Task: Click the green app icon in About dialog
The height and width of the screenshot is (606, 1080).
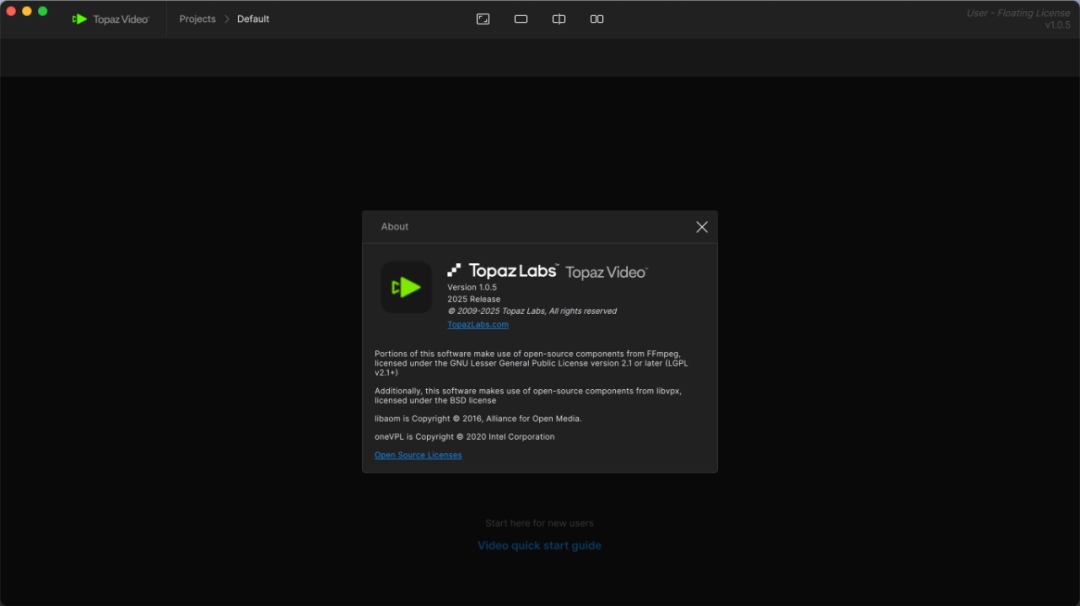Action: tap(406, 288)
